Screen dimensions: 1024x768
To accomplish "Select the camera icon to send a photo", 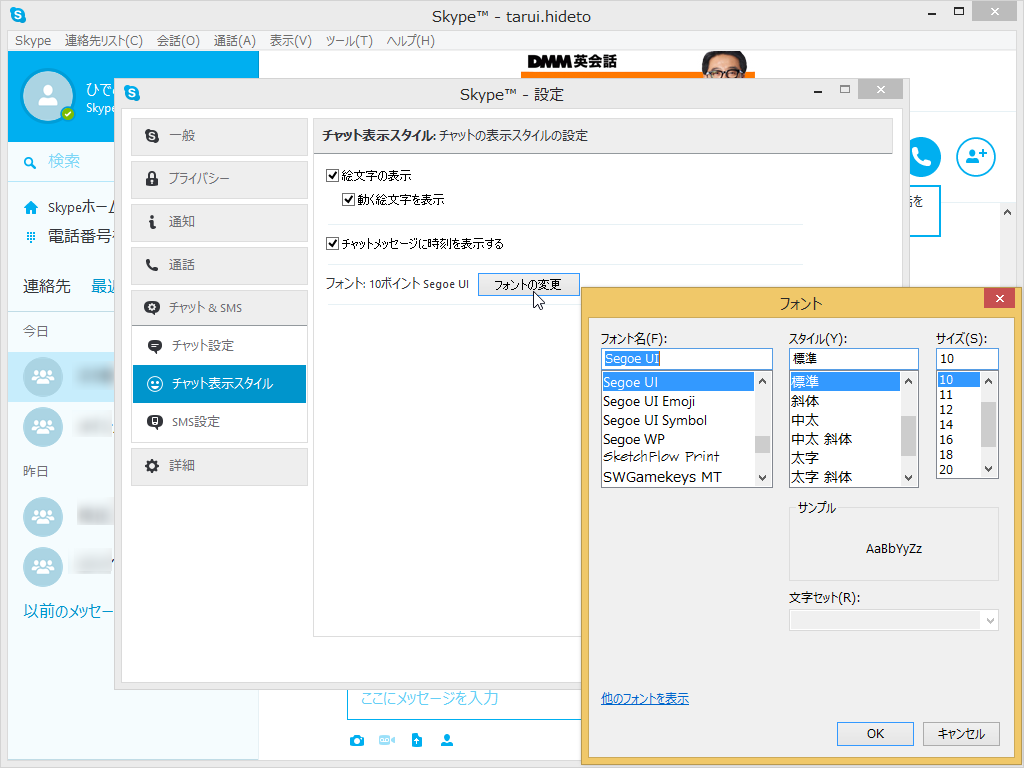I will [x=357, y=740].
